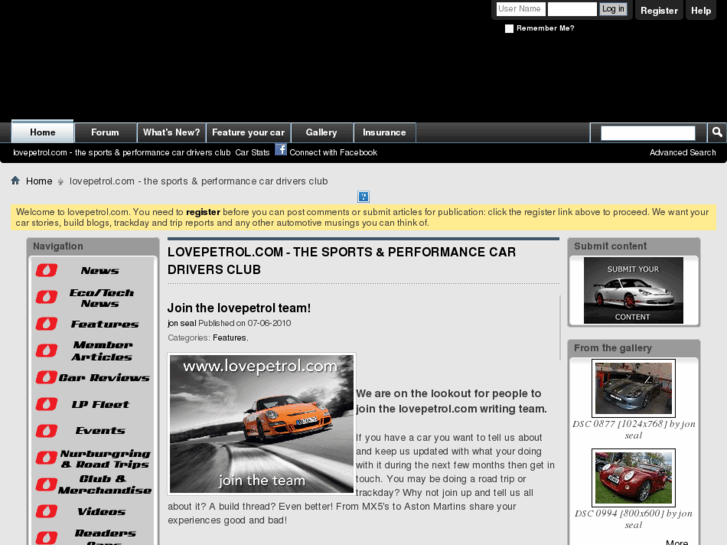Open the Insurance tab
The width and height of the screenshot is (727, 545).
[x=384, y=132]
